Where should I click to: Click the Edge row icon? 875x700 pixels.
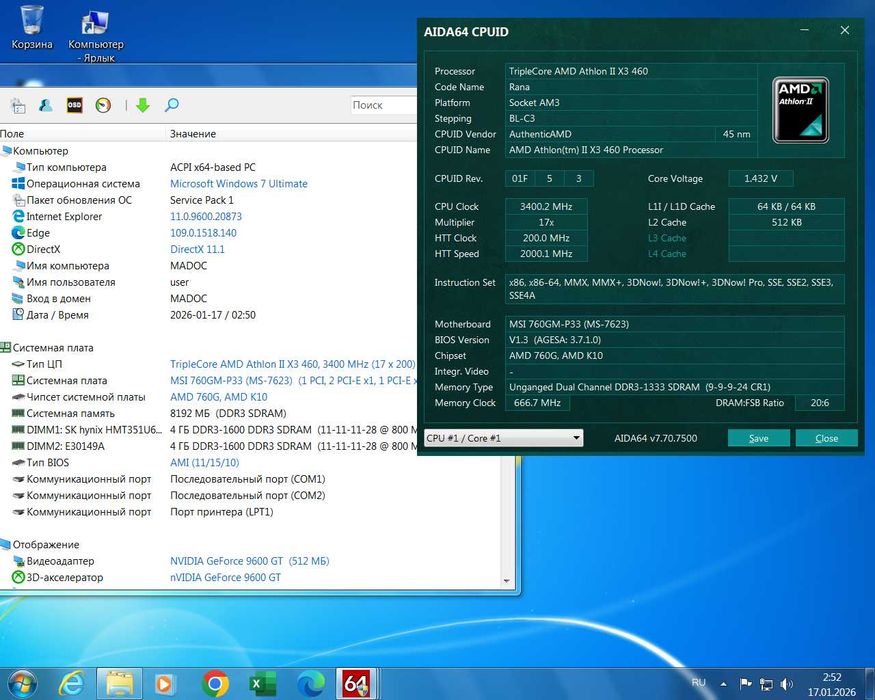18,233
